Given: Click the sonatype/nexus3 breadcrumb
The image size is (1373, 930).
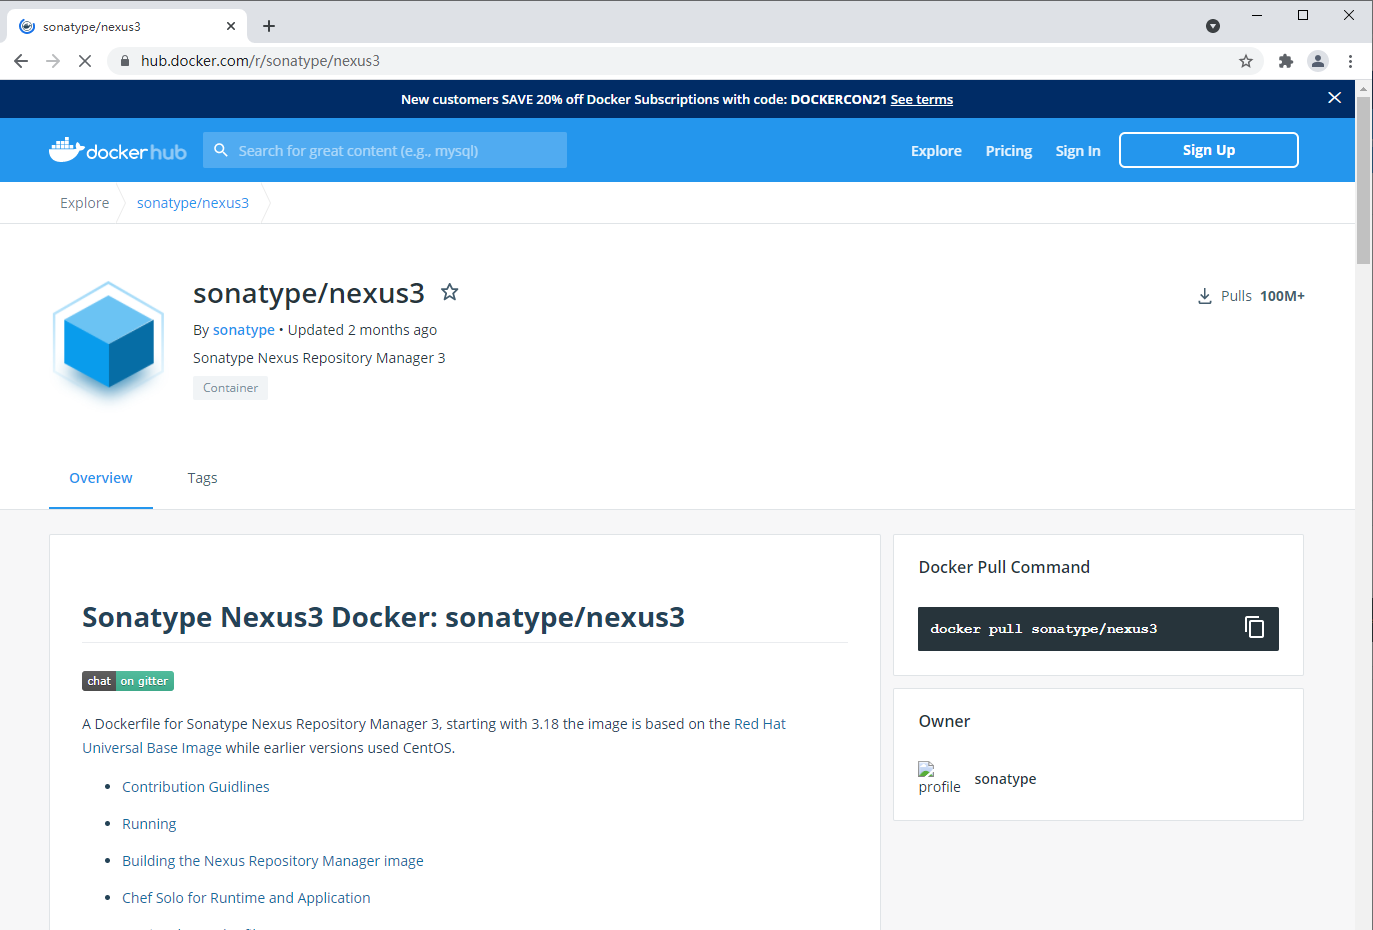Looking at the screenshot, I should 193,203.
